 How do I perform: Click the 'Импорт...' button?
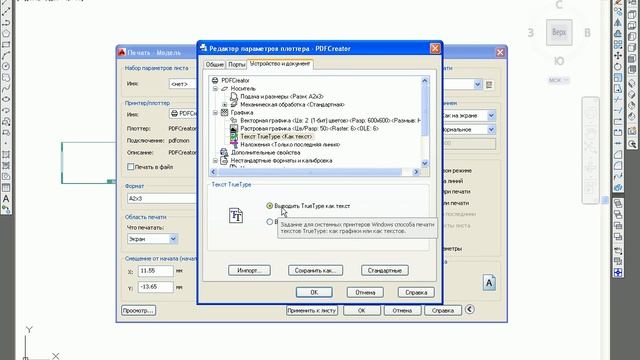click(x=249, y=271)
